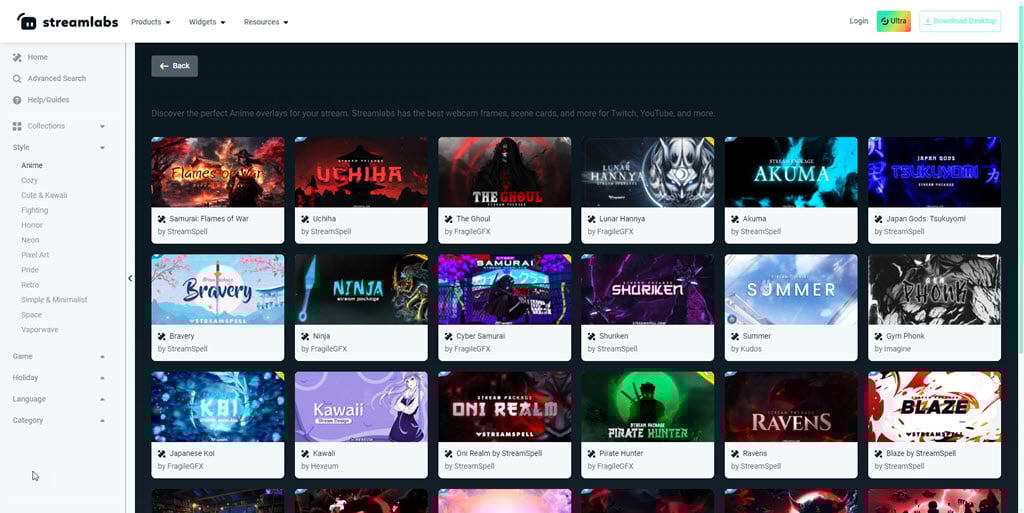Click the icon beside Lunar Hannya title
Viewport: 1024px width, 513px height.
[592, 219]
